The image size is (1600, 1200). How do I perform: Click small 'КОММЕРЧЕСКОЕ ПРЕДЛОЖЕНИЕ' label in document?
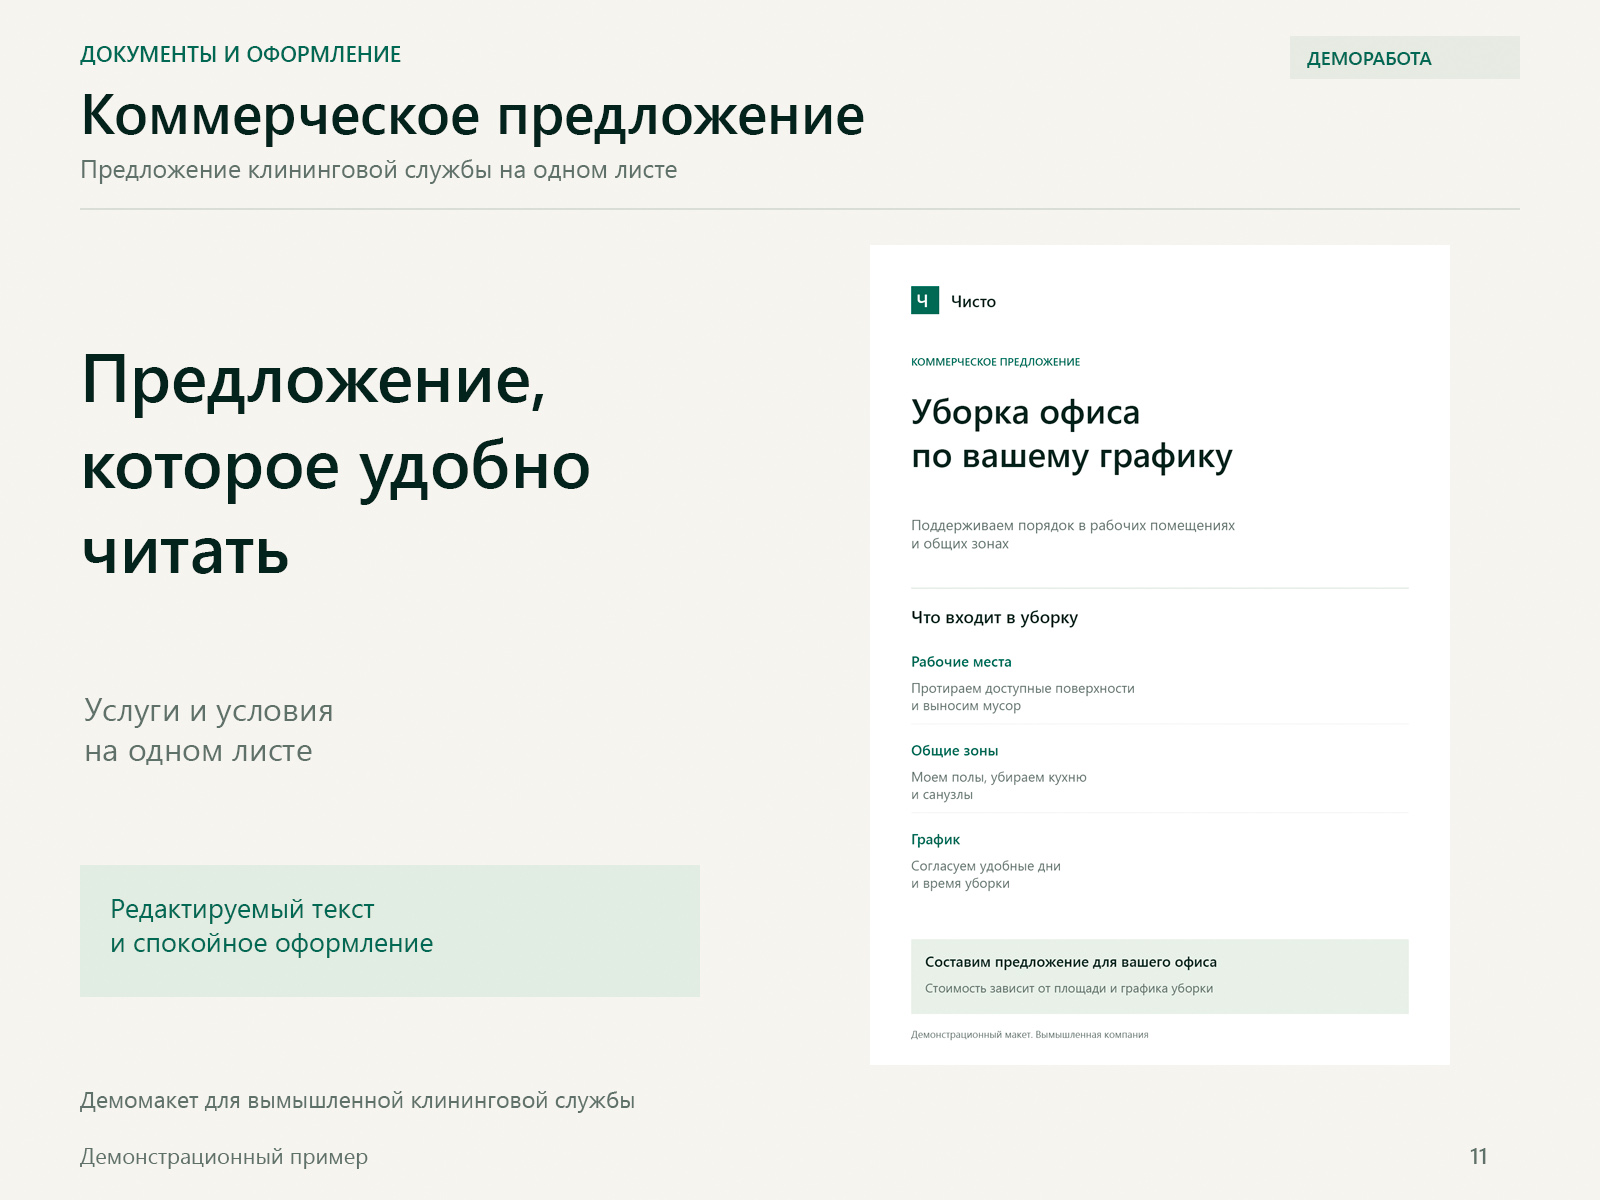[995, 362]
